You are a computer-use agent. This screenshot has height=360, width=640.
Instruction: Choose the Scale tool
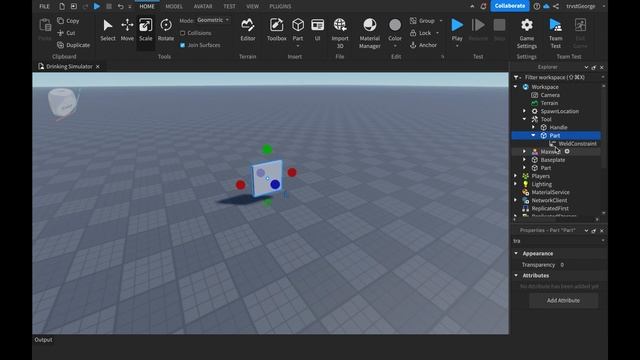[x=145, y=30]
